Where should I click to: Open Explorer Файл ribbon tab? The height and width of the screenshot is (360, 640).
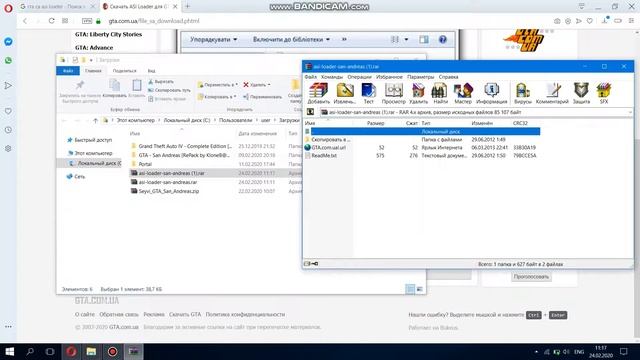(68, 71)
